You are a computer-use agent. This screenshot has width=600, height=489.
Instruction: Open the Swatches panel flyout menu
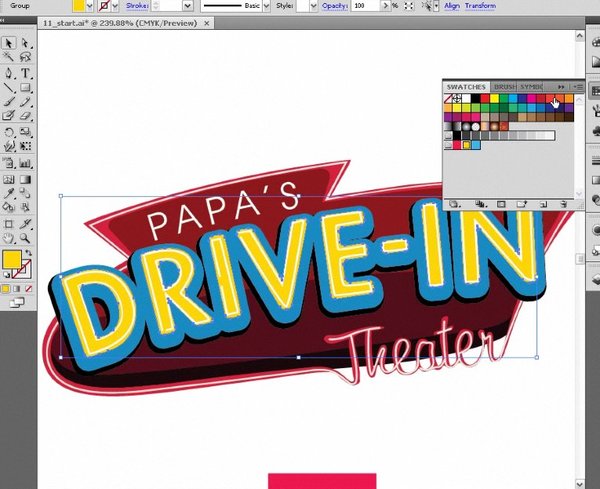578,87
